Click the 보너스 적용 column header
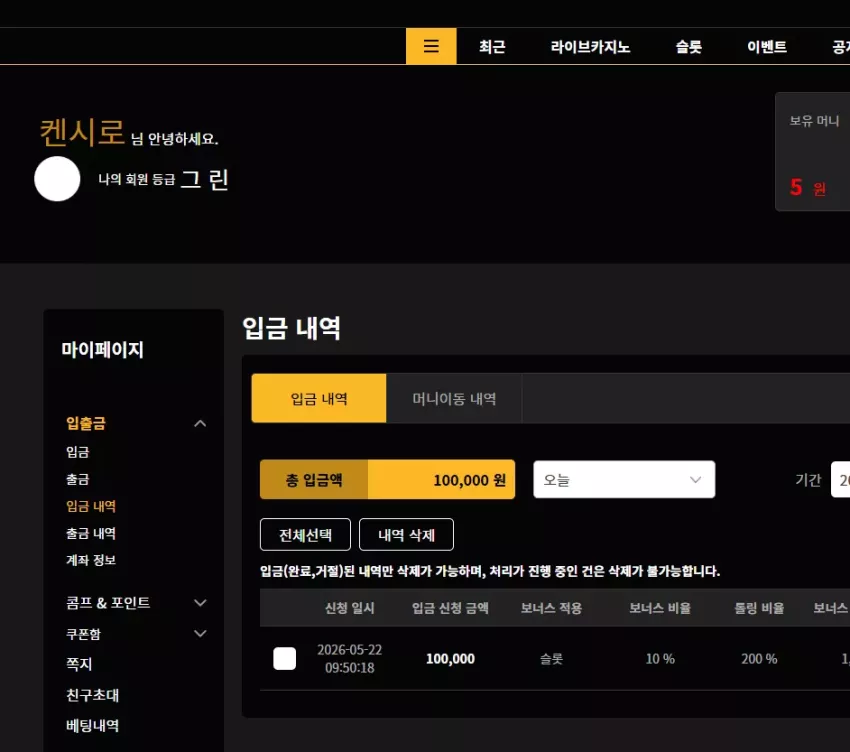The image size is (850, 752). click(551, 608)
